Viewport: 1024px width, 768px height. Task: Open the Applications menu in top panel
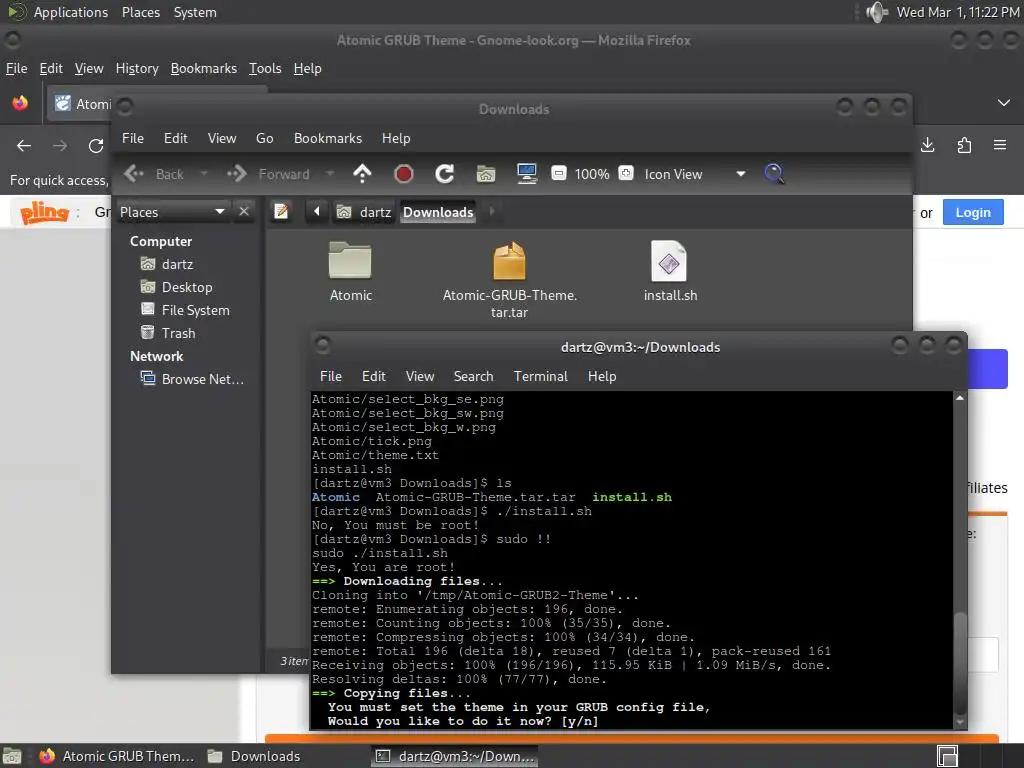(71, 12)
